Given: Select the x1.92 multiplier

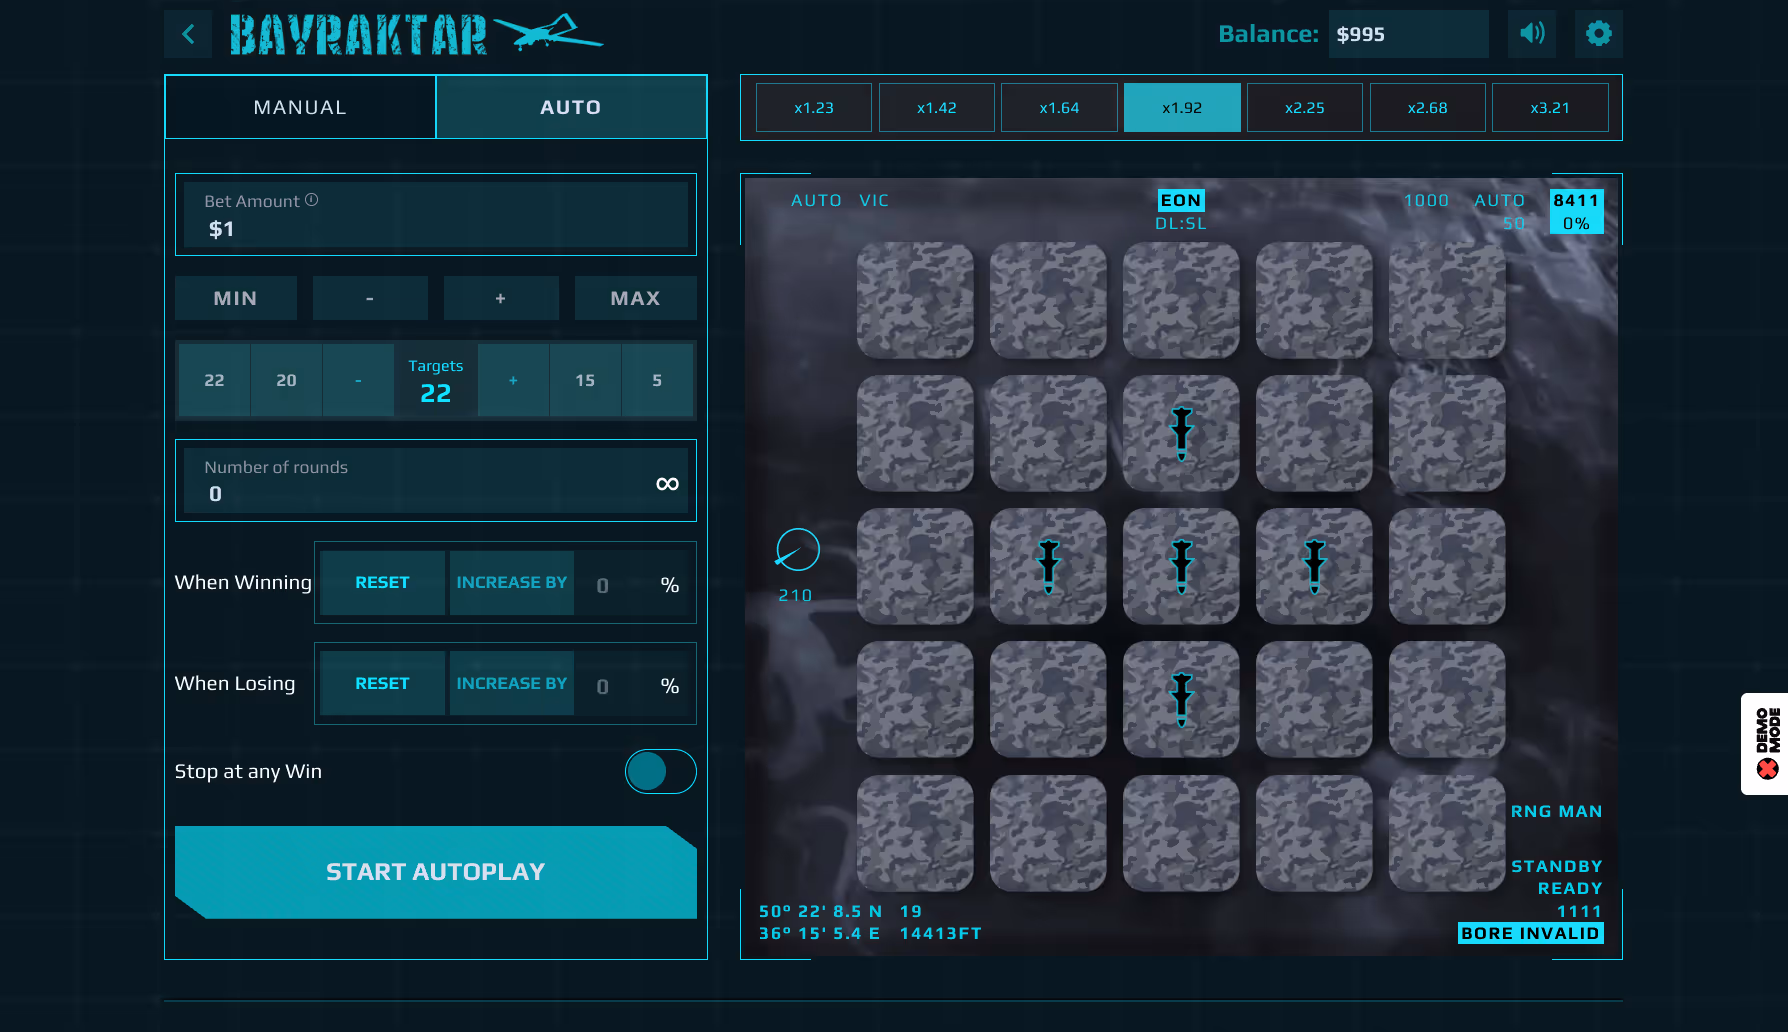Looking at the screenshot, I should [1182, 108].
